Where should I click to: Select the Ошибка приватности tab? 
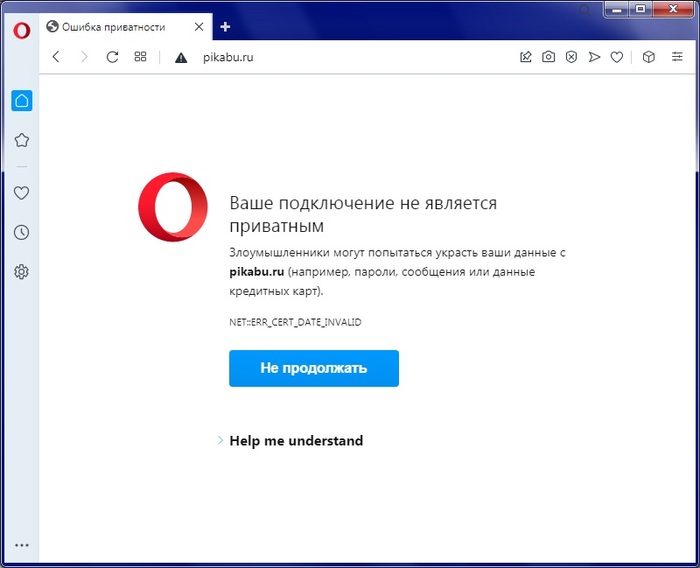[x=125, y=27]
